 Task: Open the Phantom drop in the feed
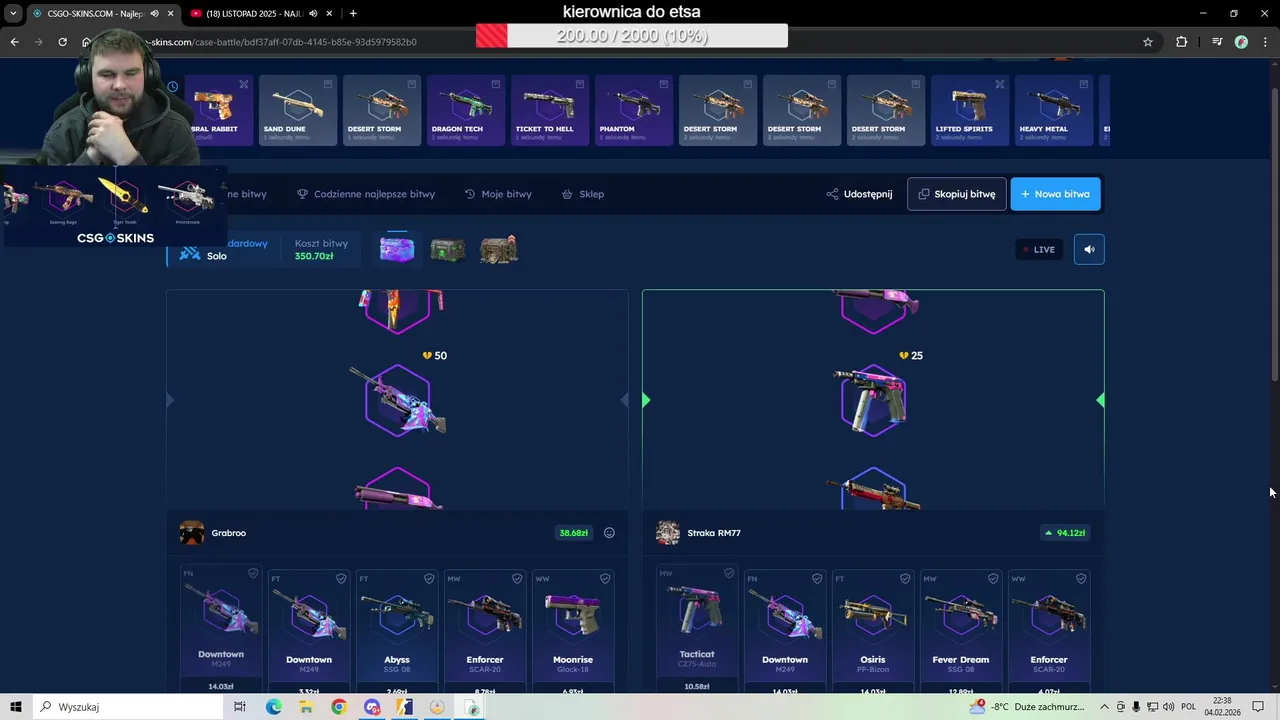[x=634, y=110]
